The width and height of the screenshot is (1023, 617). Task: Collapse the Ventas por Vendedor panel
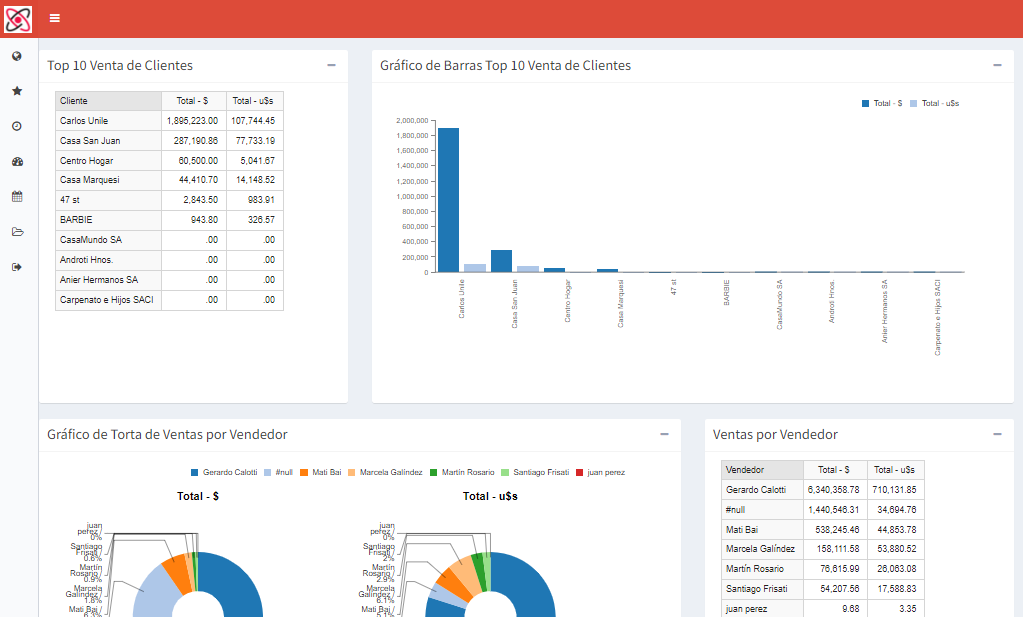pos(997,434)
